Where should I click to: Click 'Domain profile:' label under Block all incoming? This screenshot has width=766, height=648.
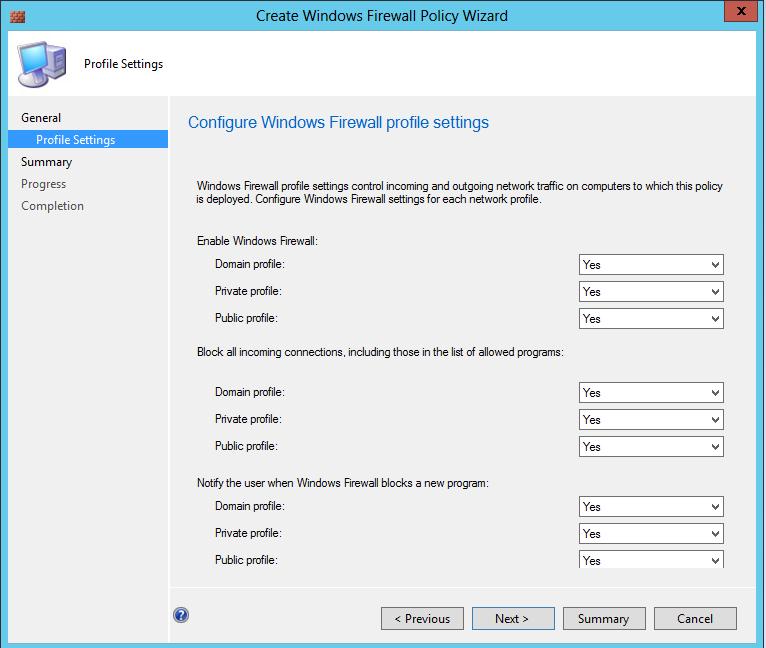[x=250, y=392]
